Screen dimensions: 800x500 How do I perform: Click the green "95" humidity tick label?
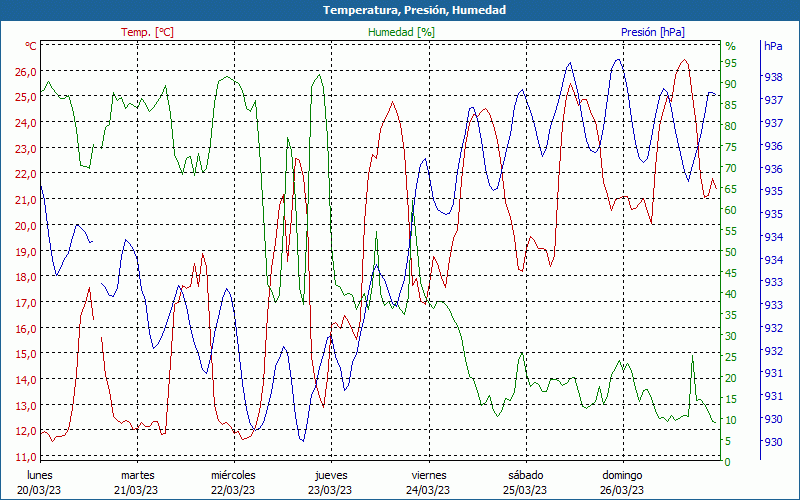click(x=731, y=63)
